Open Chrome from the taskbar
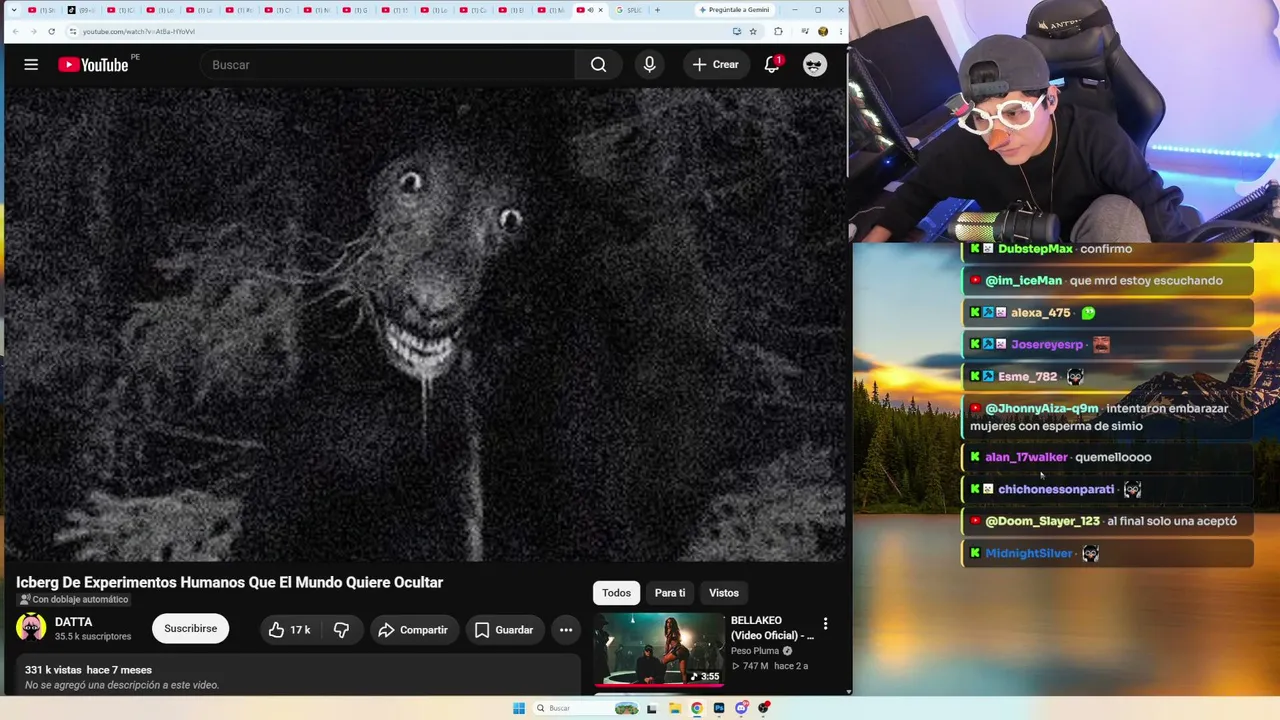The height and width of the screenshot is (720, 1280). (x=697, y=708)
